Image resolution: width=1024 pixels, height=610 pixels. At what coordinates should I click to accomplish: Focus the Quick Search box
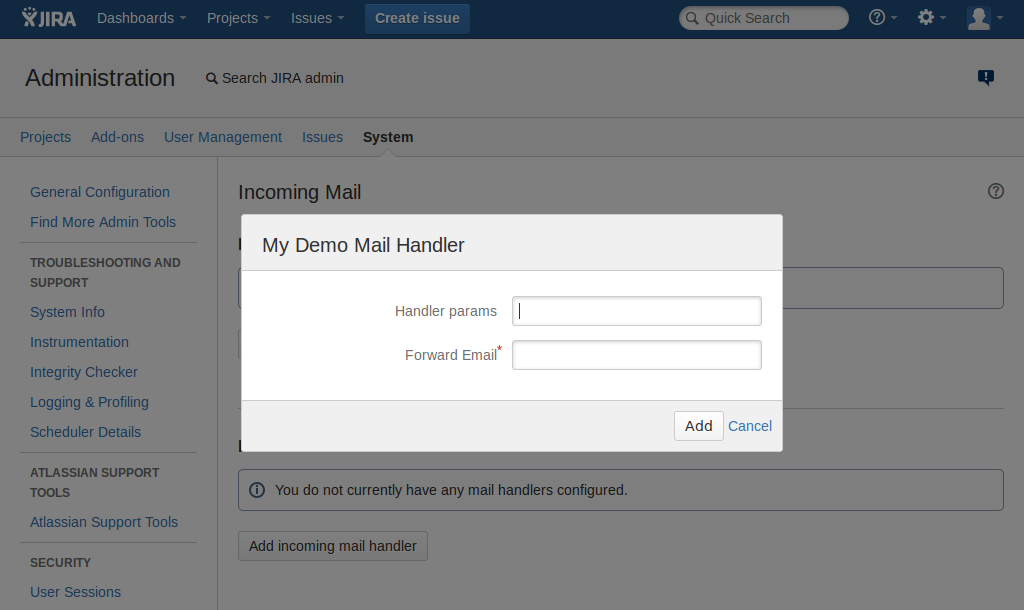(763, 18)
